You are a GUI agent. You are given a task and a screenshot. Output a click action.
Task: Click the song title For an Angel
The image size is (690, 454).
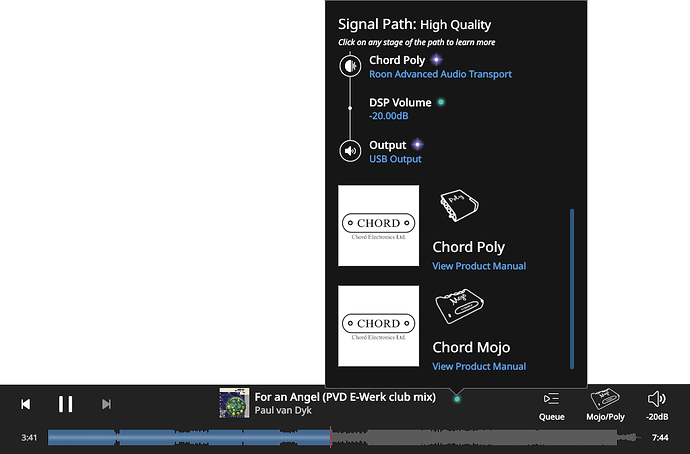tap(345, 397)
